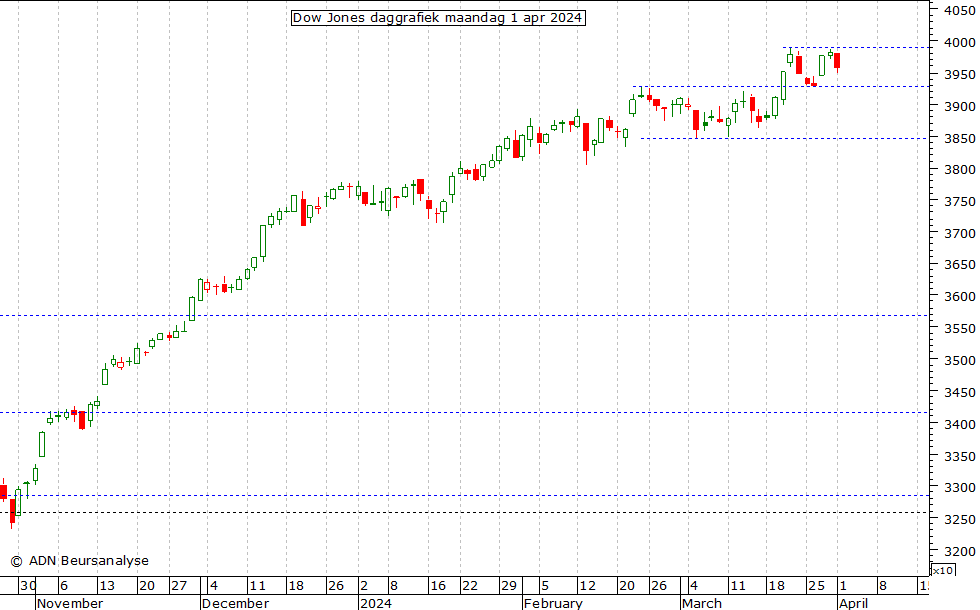Click the last red candlestick at April 1
Viewport: 980px width, 610px height.
click(838, 60)
